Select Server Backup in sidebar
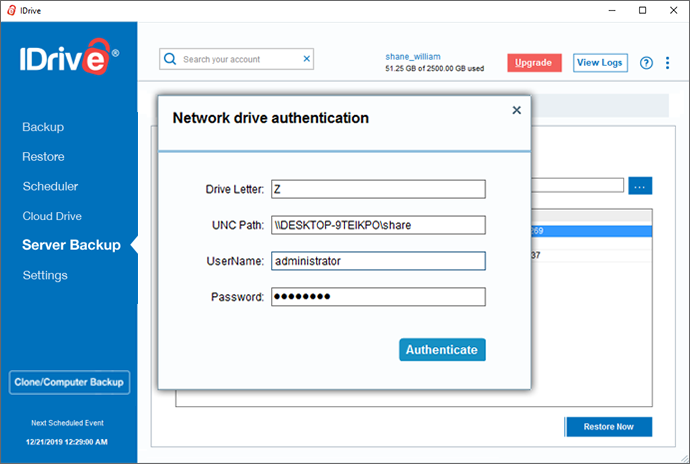Viewport: 690px width, 464px height. click(71, 245)
